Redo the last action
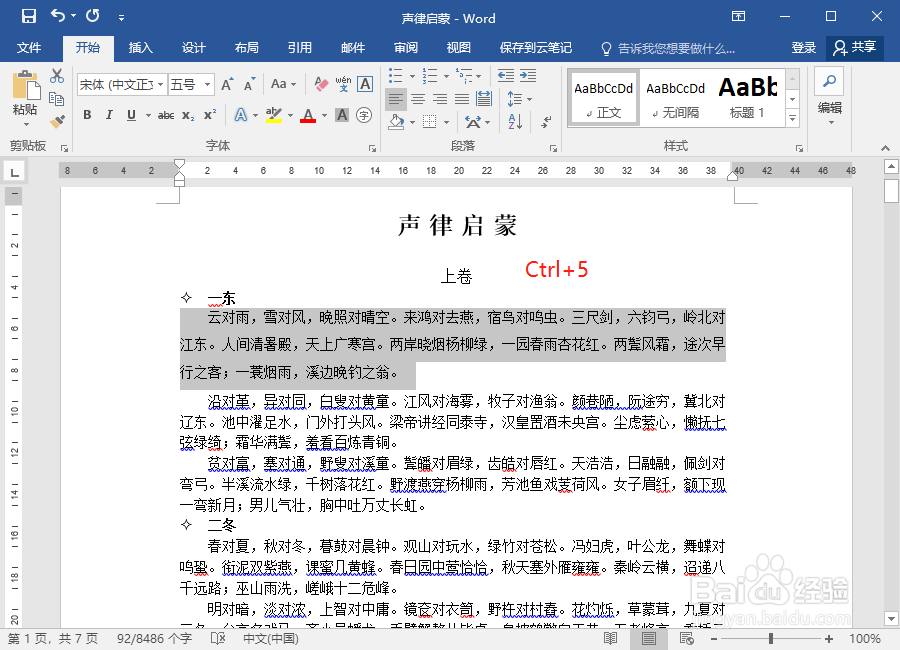Image resolution: width=900 pixels, height=650 pixels. [92, 16]
